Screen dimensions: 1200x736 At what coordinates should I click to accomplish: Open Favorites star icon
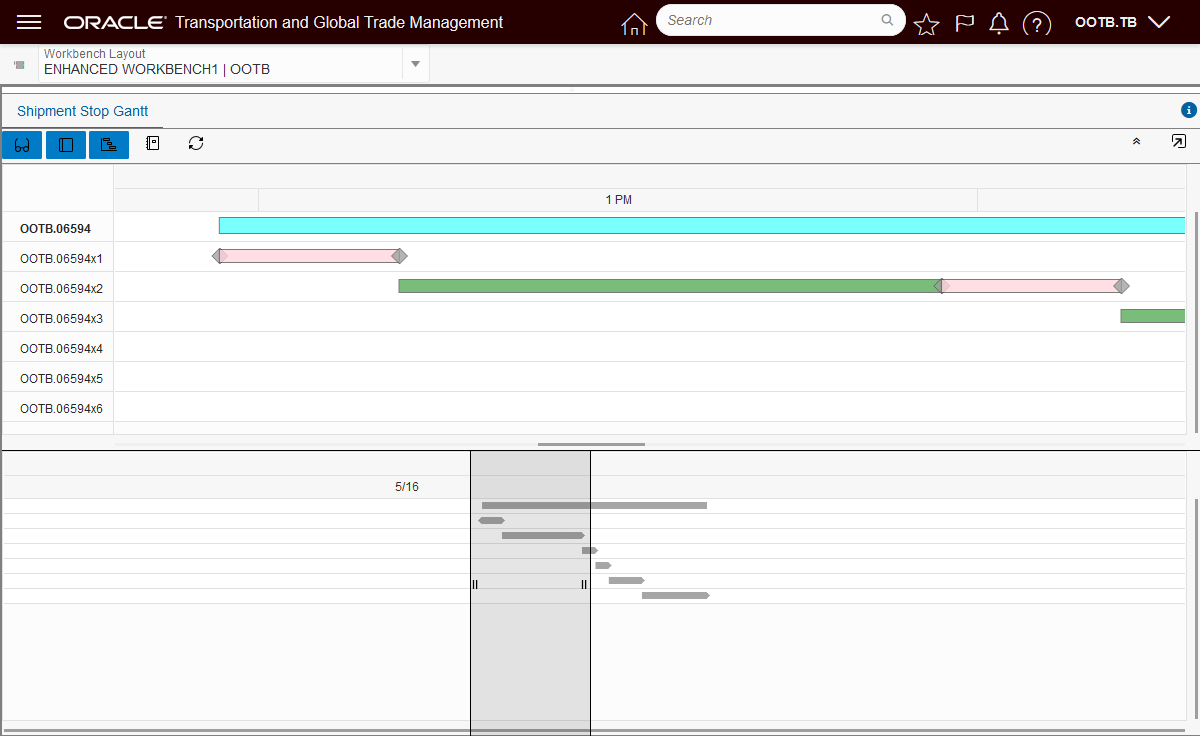point(927,24)
